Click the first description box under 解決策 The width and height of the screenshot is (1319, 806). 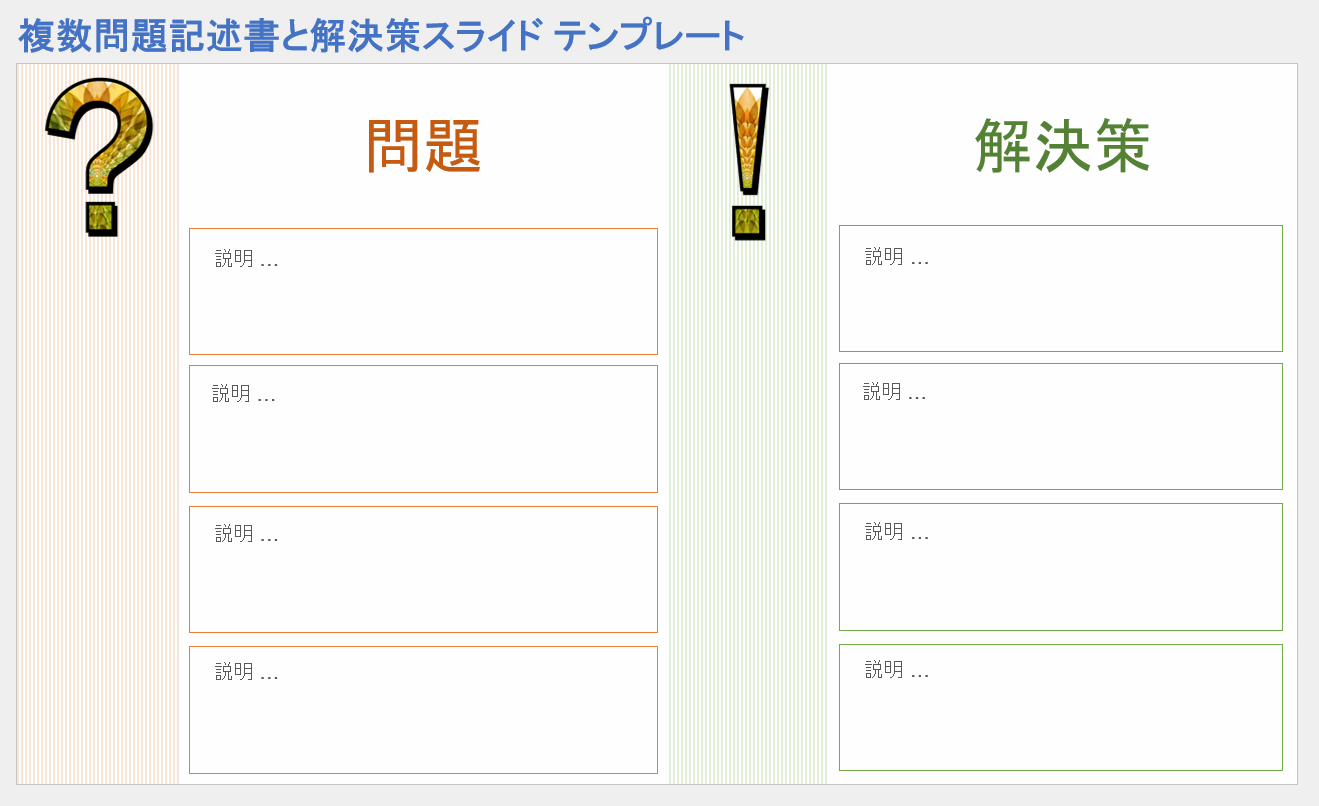click(1060, 288)
